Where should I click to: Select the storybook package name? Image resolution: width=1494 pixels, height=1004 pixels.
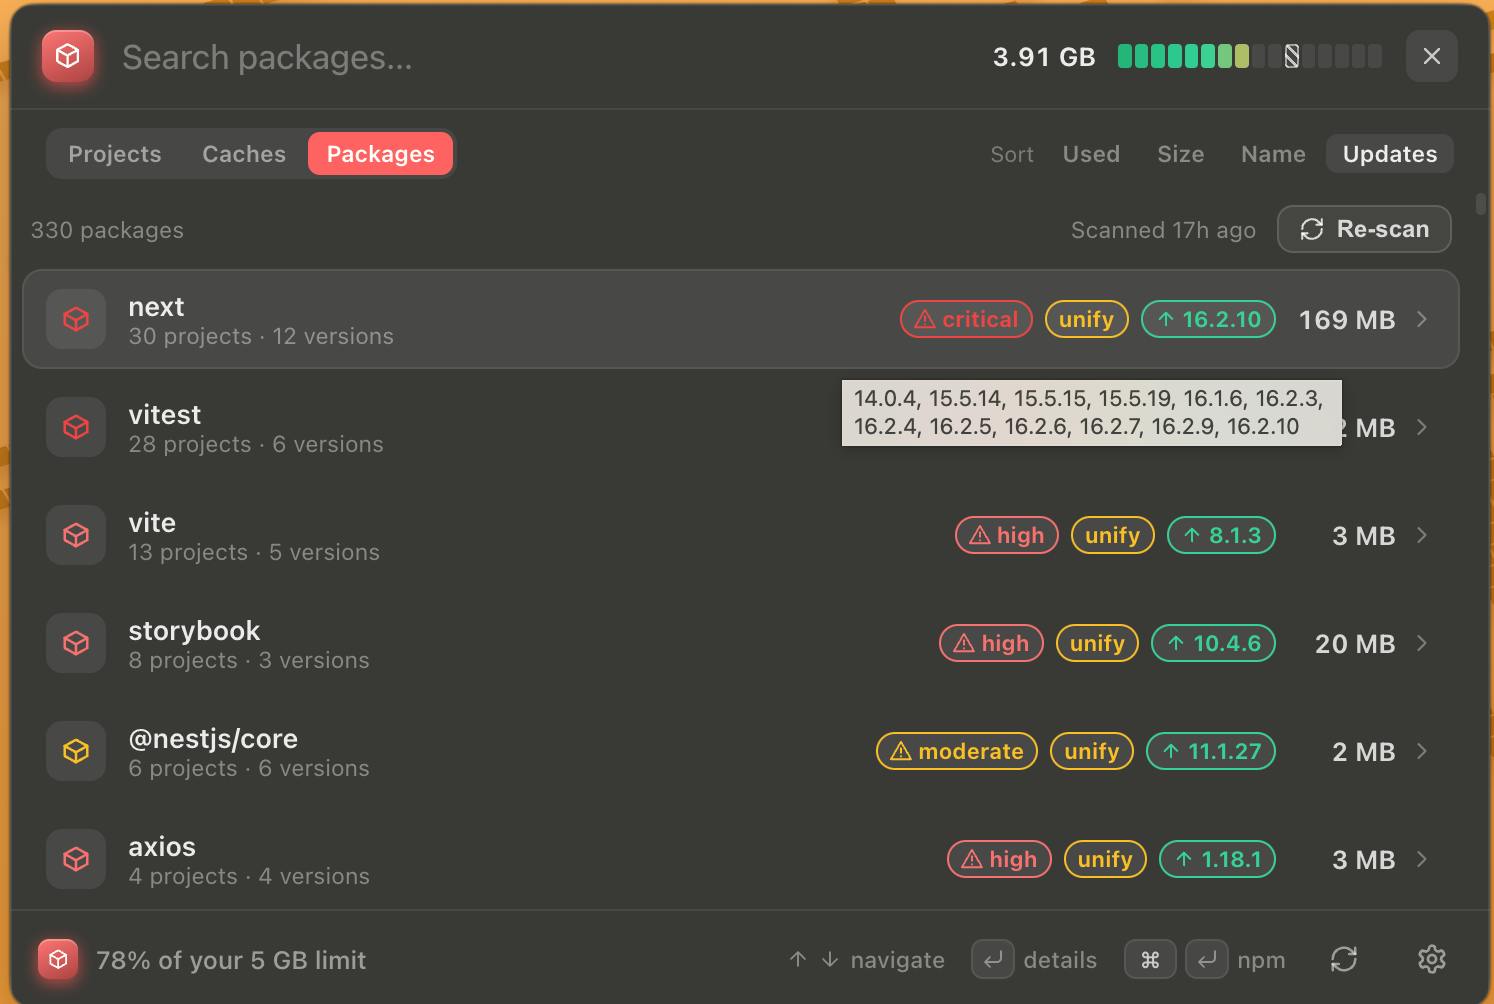(x=194, y=631)
